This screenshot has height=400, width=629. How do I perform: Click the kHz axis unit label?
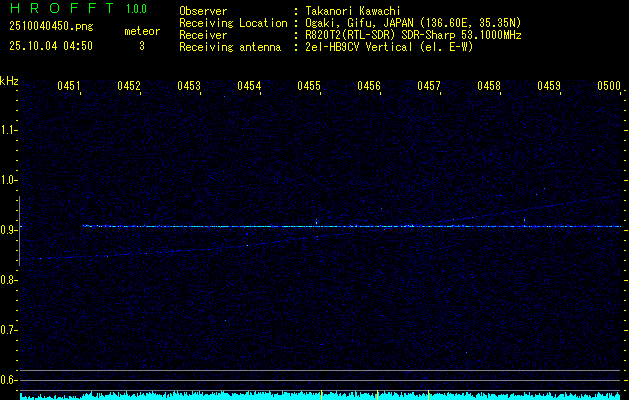click(9, 81)
